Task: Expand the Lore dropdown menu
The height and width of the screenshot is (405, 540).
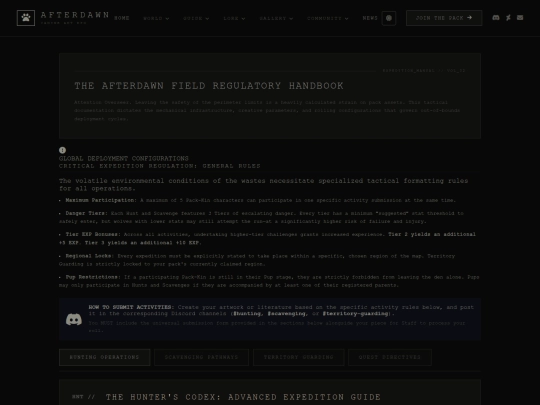Action: [234, 18]
